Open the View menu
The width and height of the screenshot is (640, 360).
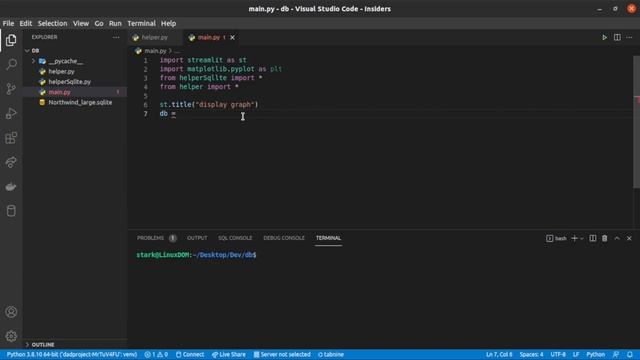[x=81, y=23]
